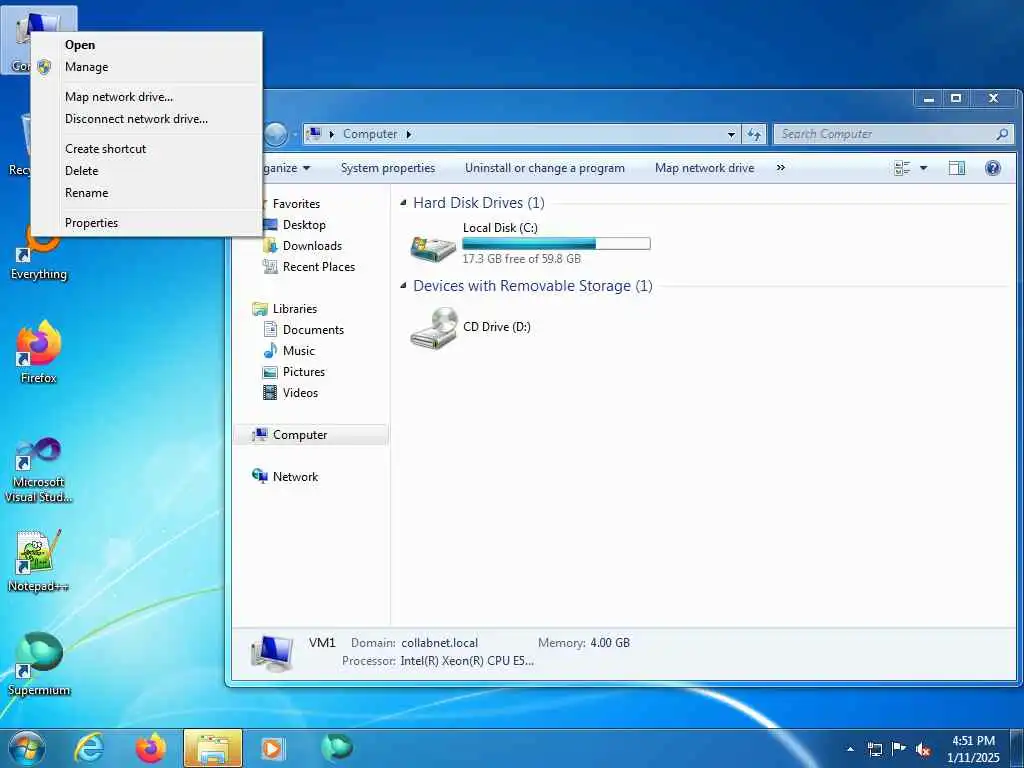Select Delete in the context menu
1024x768 pixels.
[146, 170]
